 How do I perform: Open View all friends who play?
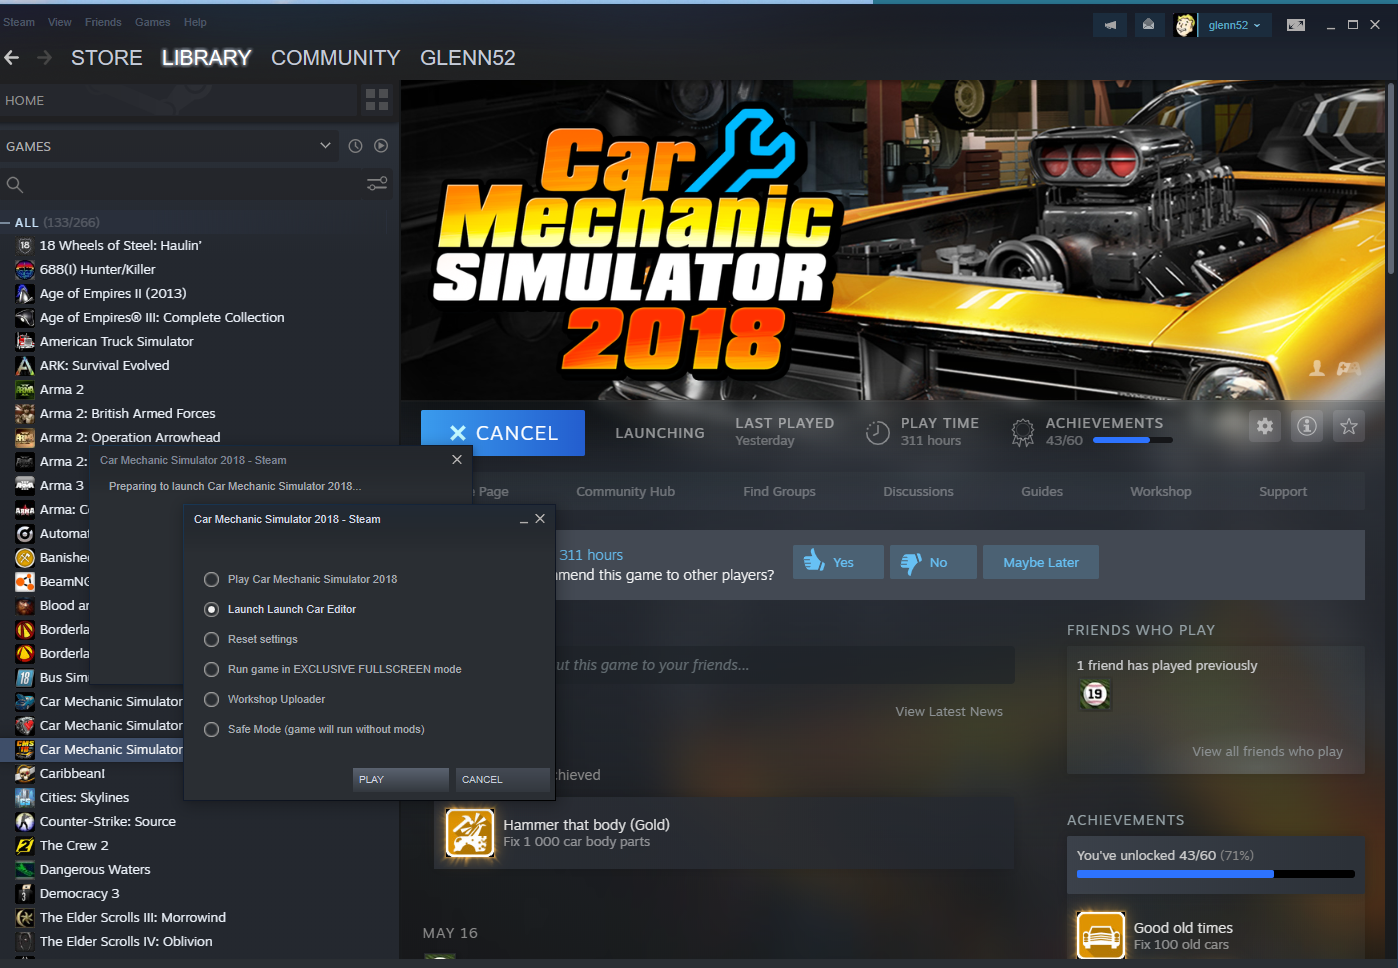(x=1267, y=752)
